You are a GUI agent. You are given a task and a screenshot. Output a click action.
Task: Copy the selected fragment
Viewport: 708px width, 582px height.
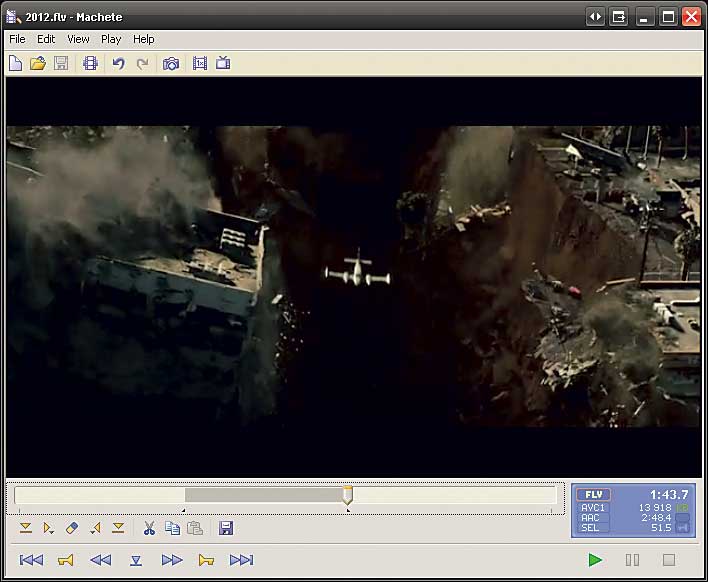coord(172,528)
